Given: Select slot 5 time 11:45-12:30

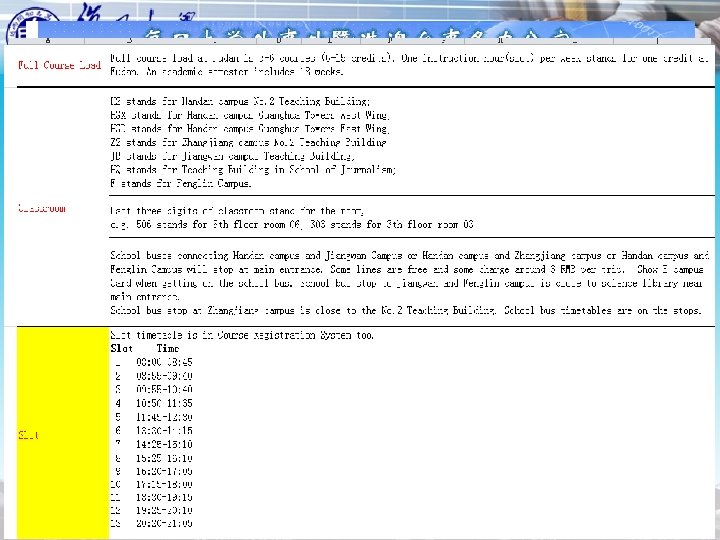Looking at the screenshot, I should [x=164, y=417].
